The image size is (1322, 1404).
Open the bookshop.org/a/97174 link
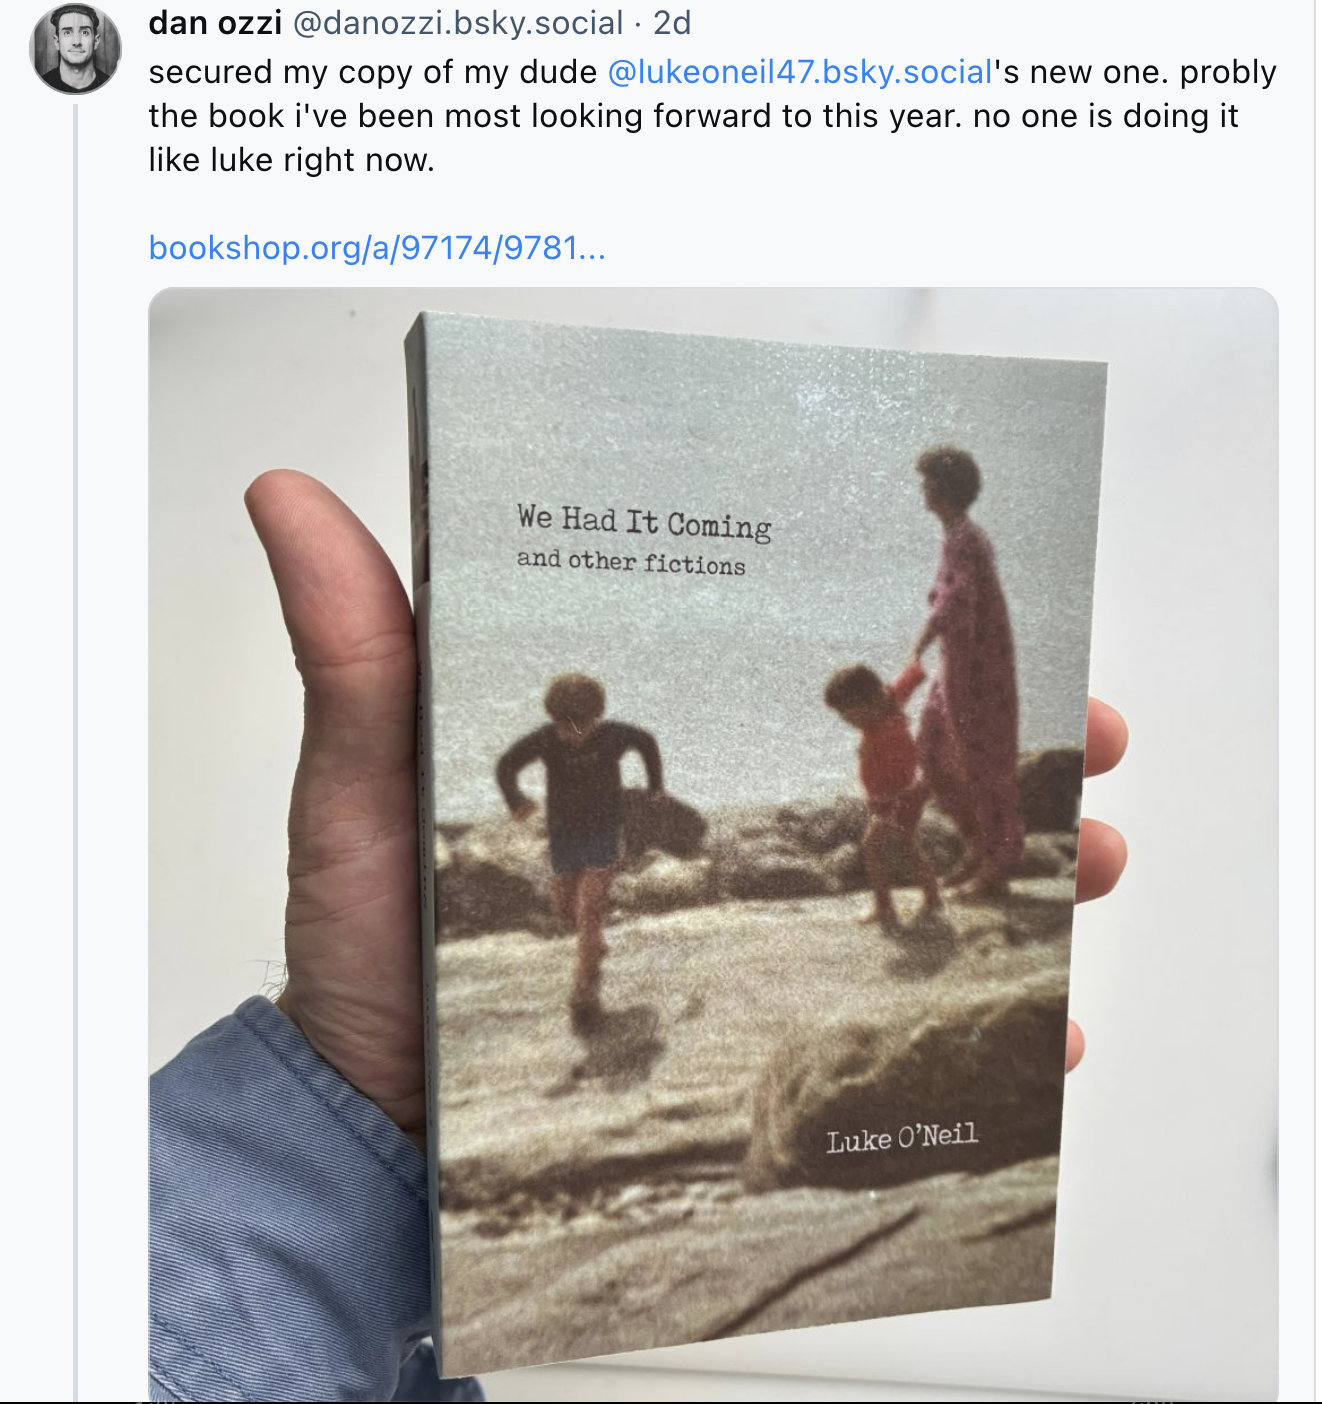[377, 247]
